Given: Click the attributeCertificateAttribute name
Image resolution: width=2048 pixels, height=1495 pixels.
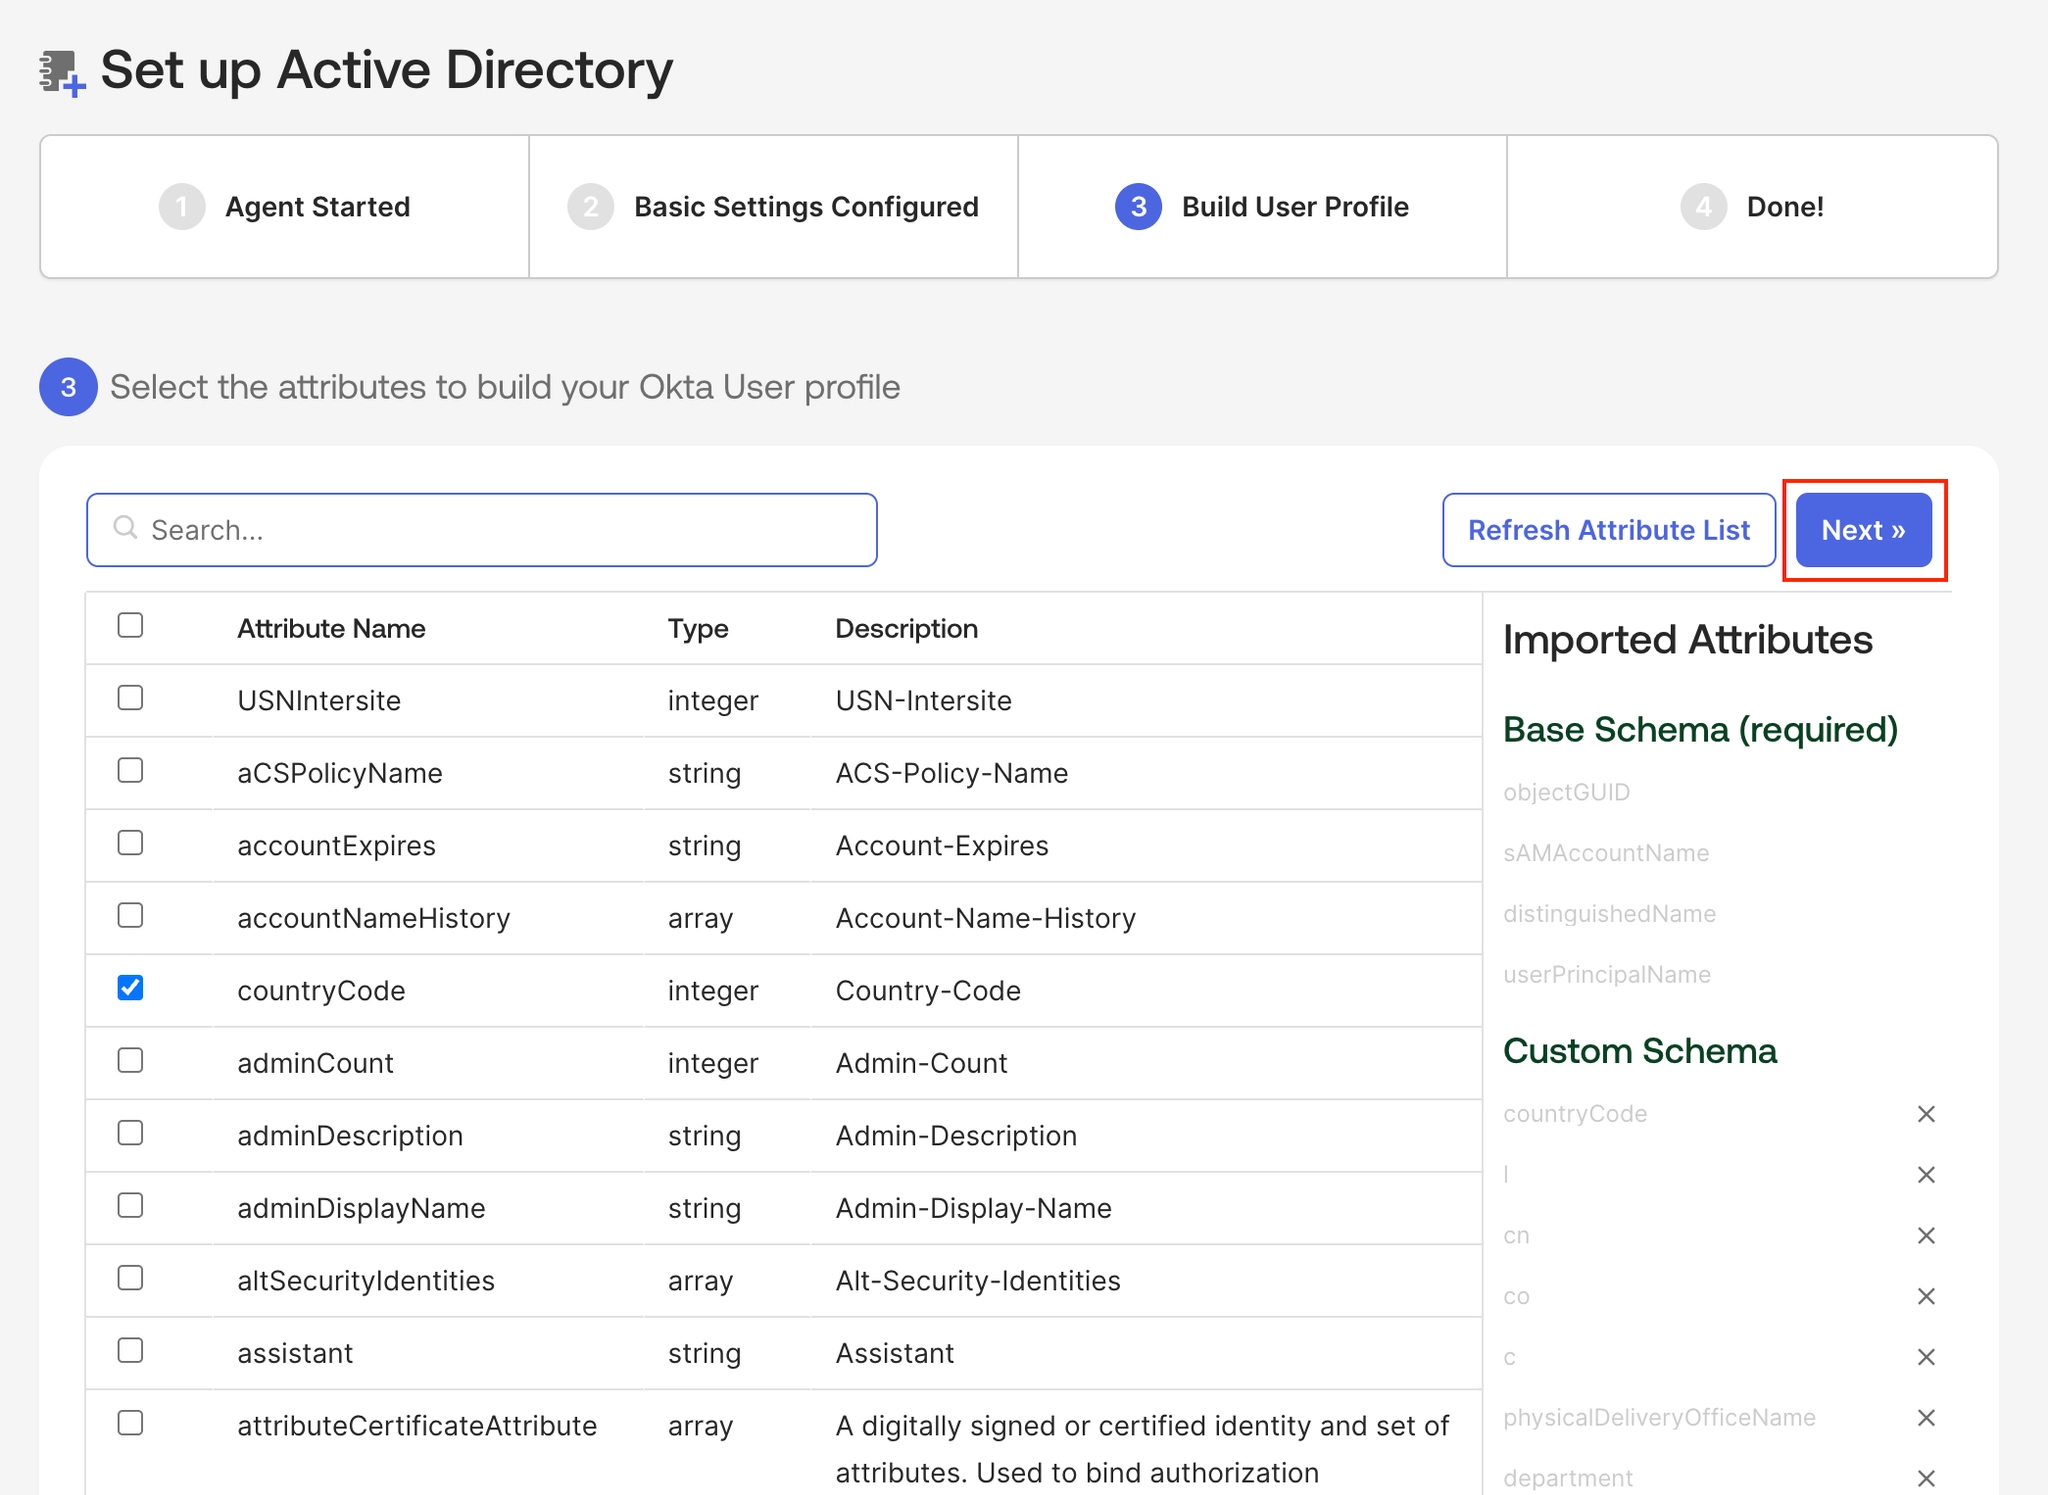Looking at the screenshot, I should coord(417,1426).
